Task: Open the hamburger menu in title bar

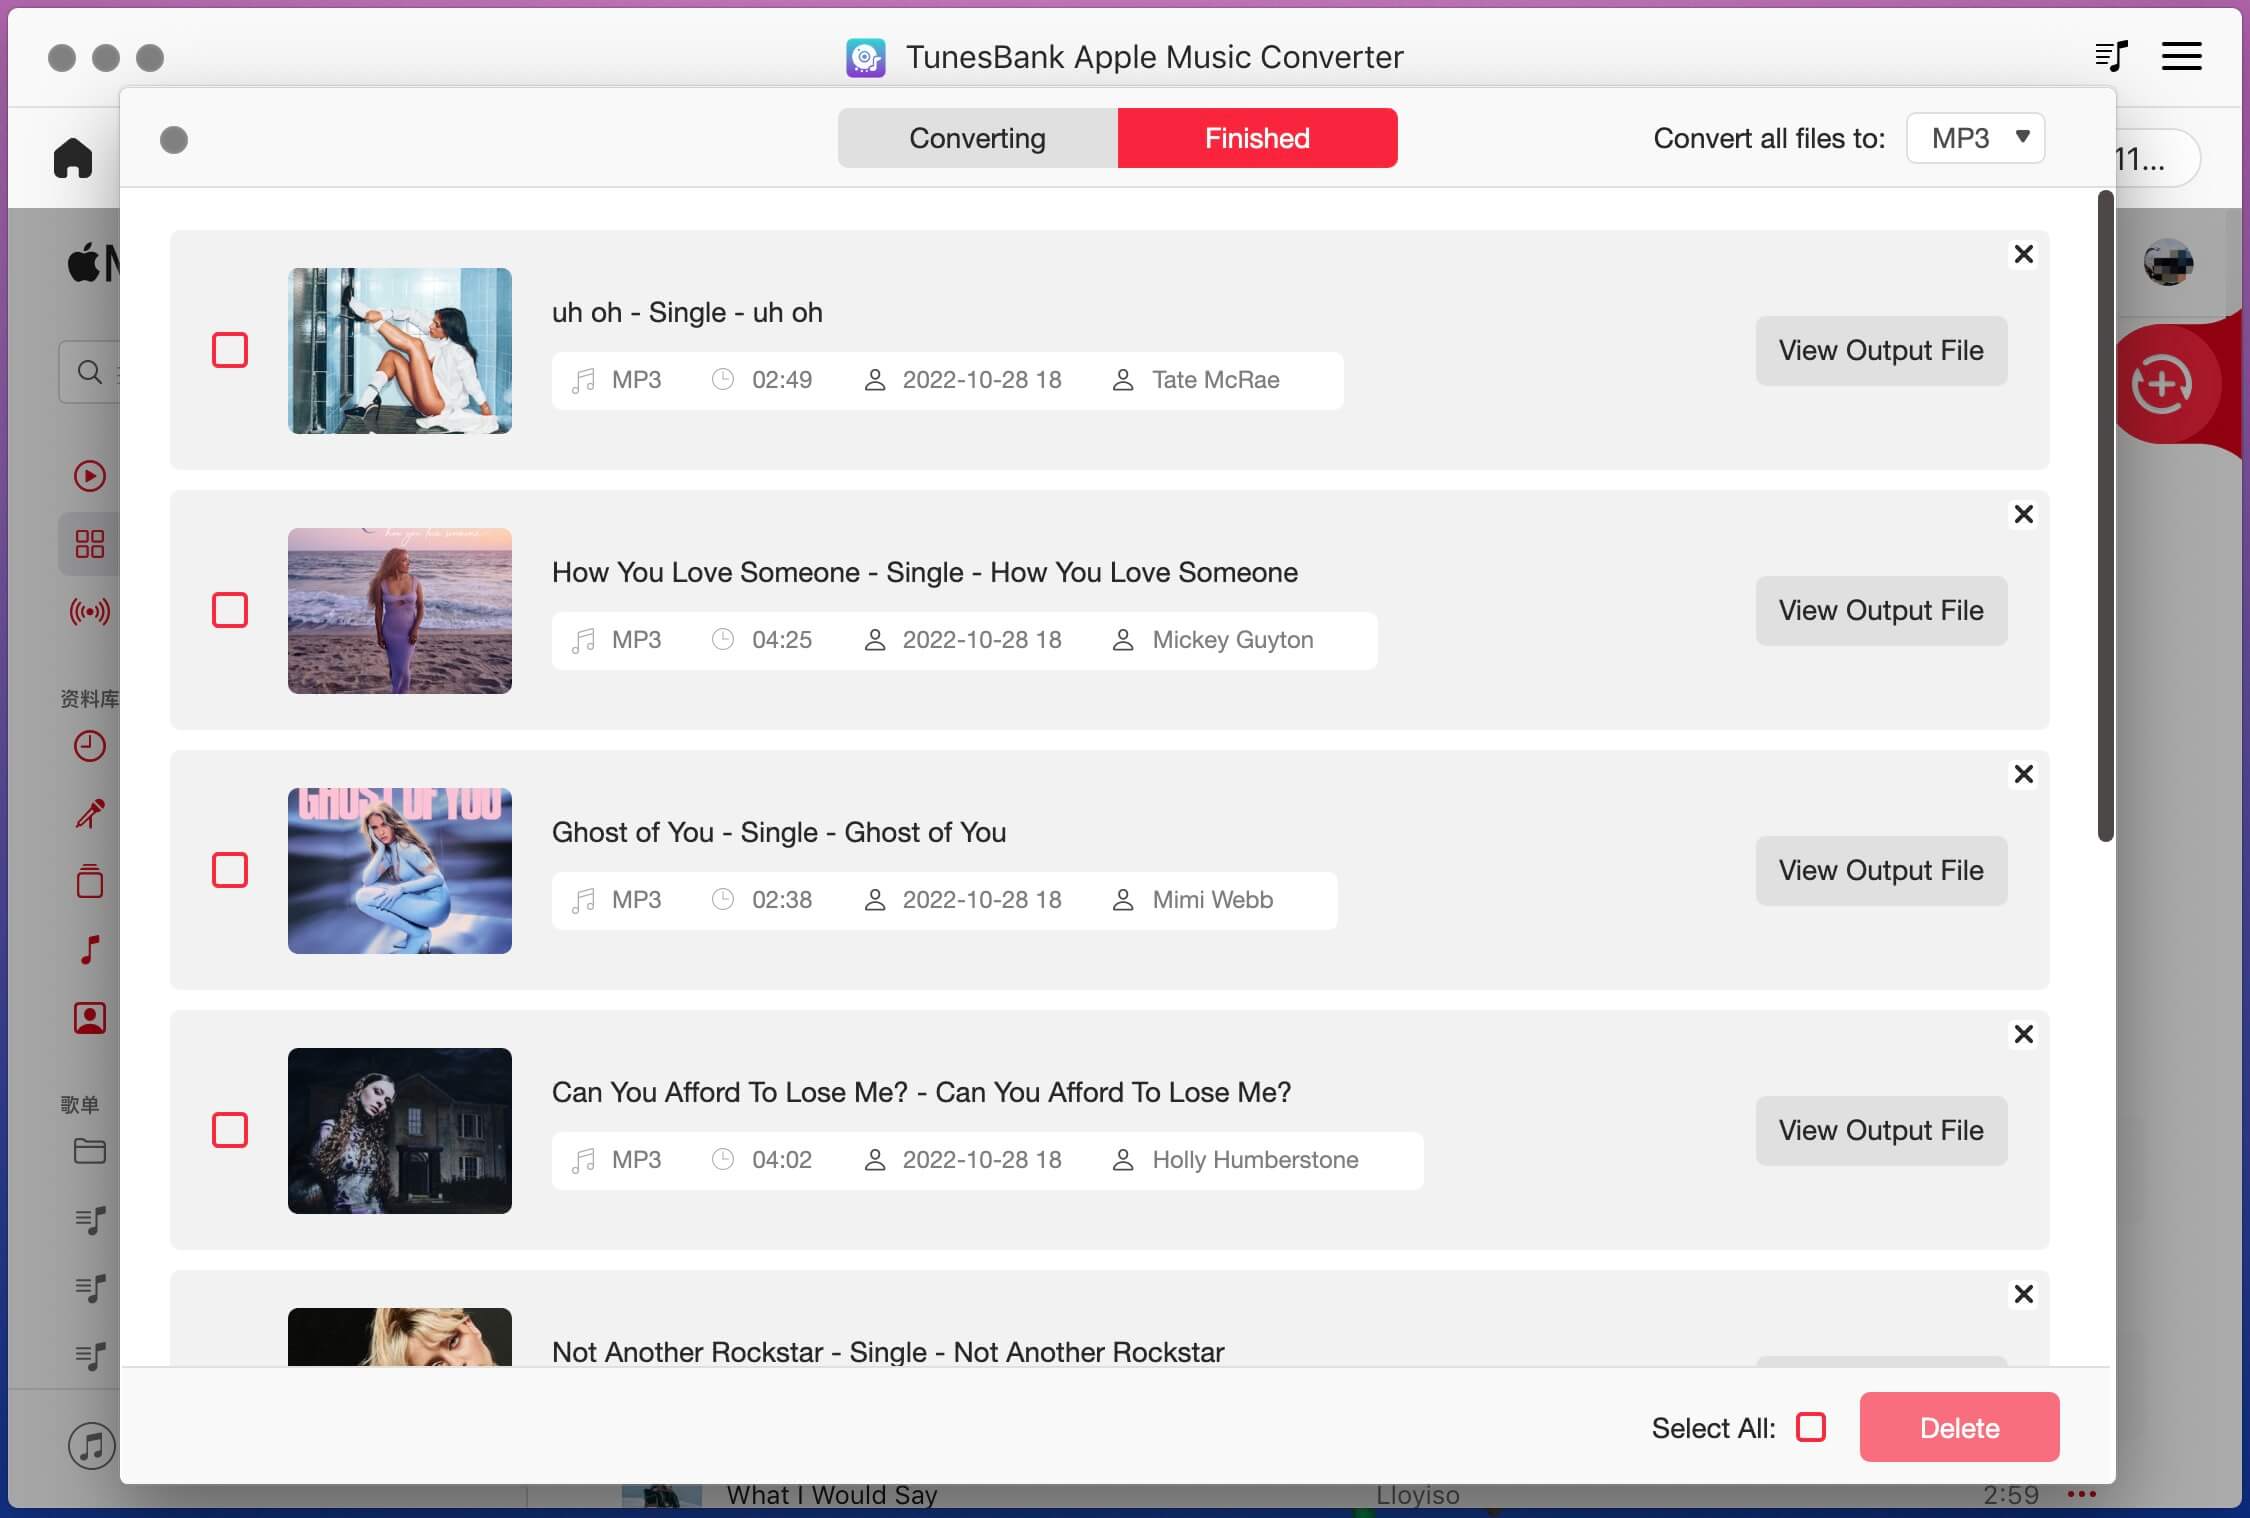Action: (2181, 56)
